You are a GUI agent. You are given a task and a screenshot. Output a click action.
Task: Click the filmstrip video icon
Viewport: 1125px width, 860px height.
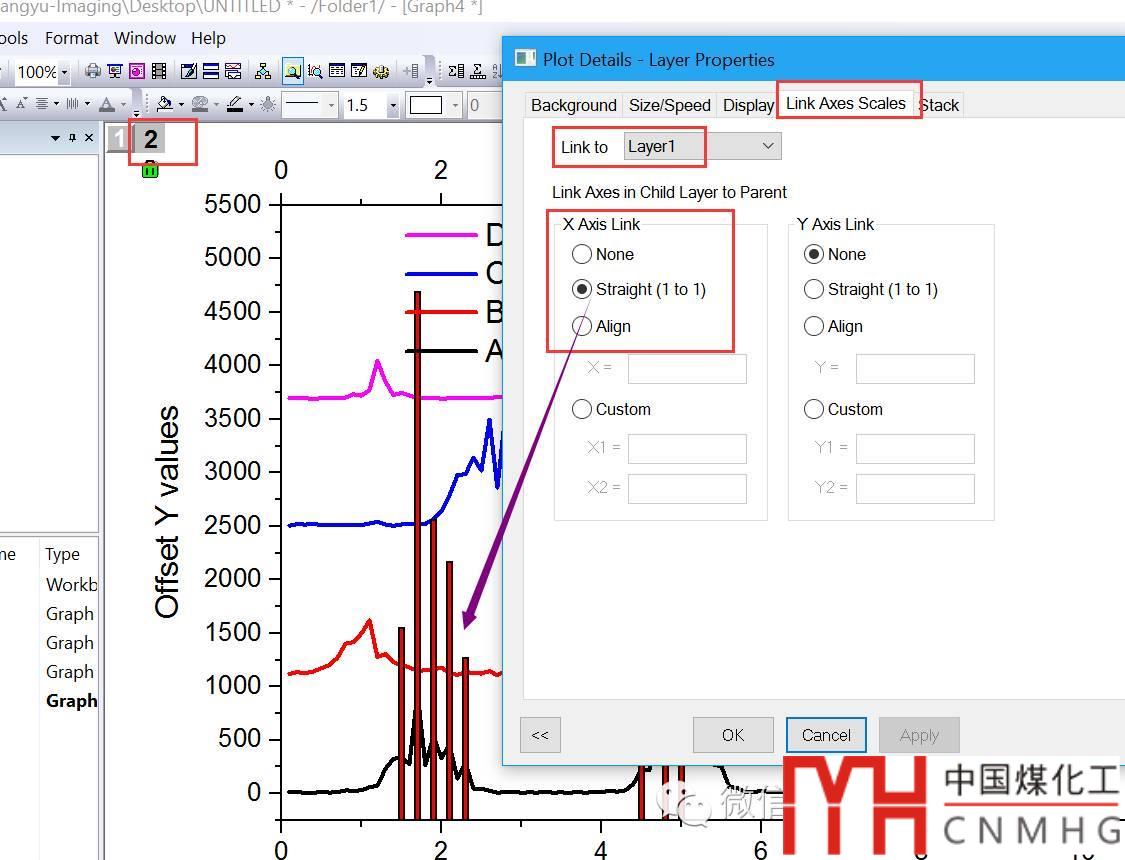click(x=159, y=71)
